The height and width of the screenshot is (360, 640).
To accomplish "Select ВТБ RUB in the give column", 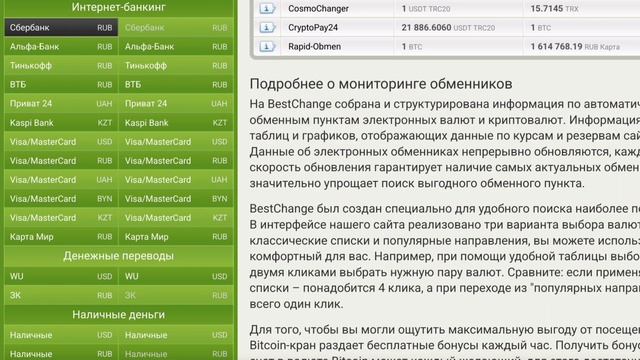I will tap(61, 84).
